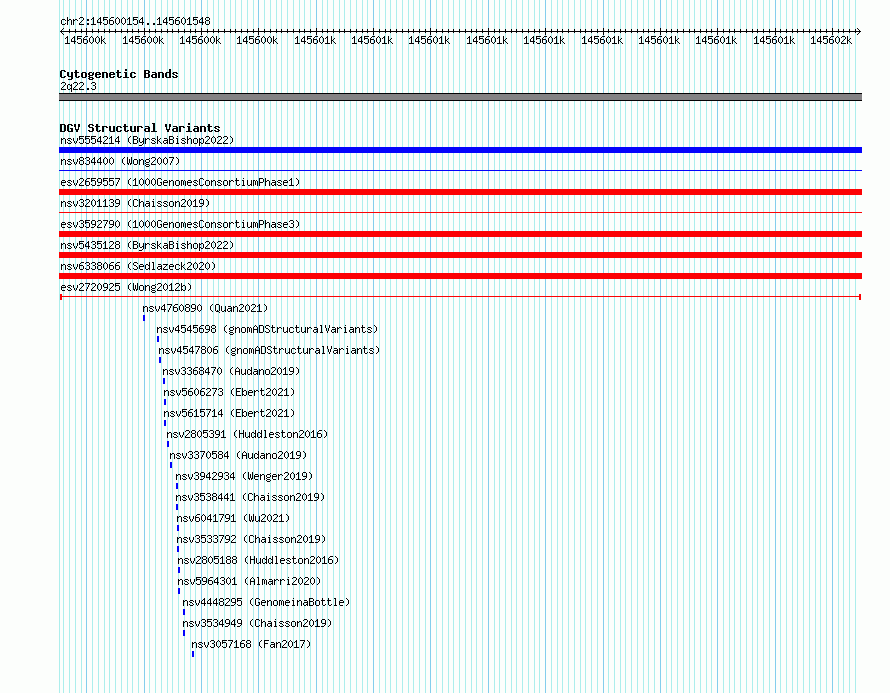Open the nsv4448295 (GenomeinaBottle) label
Screen dimensions: 890x693
(266, 602)
